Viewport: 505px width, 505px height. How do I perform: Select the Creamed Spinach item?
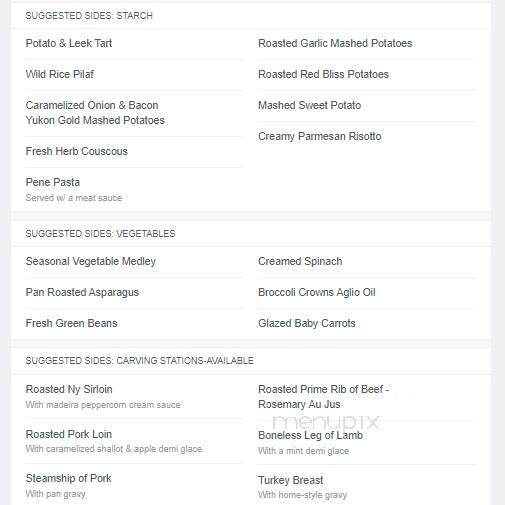coord(300,261)
